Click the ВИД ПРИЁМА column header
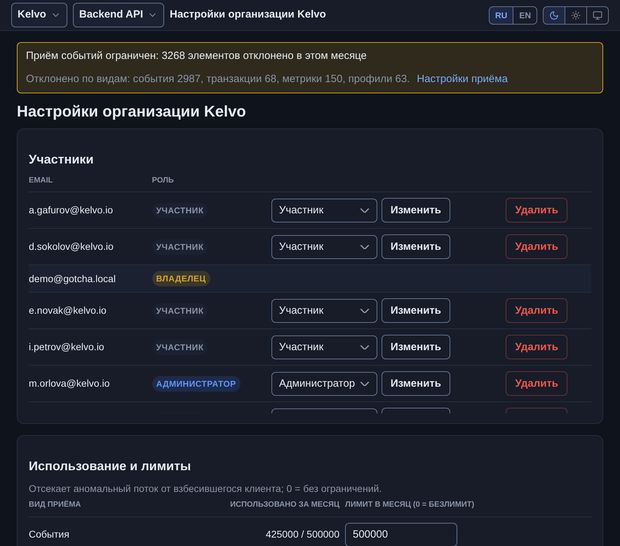This screenshot has width=620, height=546. (x=55, y=504)
